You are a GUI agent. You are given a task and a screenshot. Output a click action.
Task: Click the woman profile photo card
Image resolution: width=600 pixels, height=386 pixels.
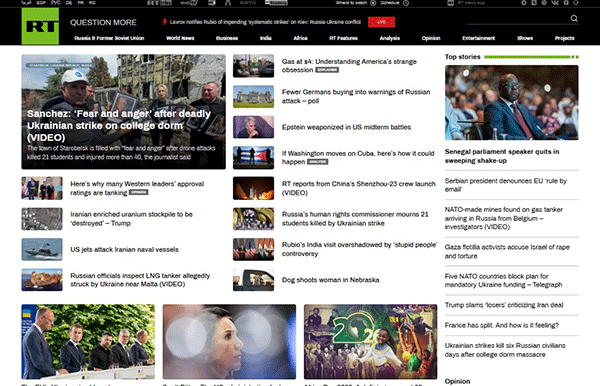click(x=229, y=342)
